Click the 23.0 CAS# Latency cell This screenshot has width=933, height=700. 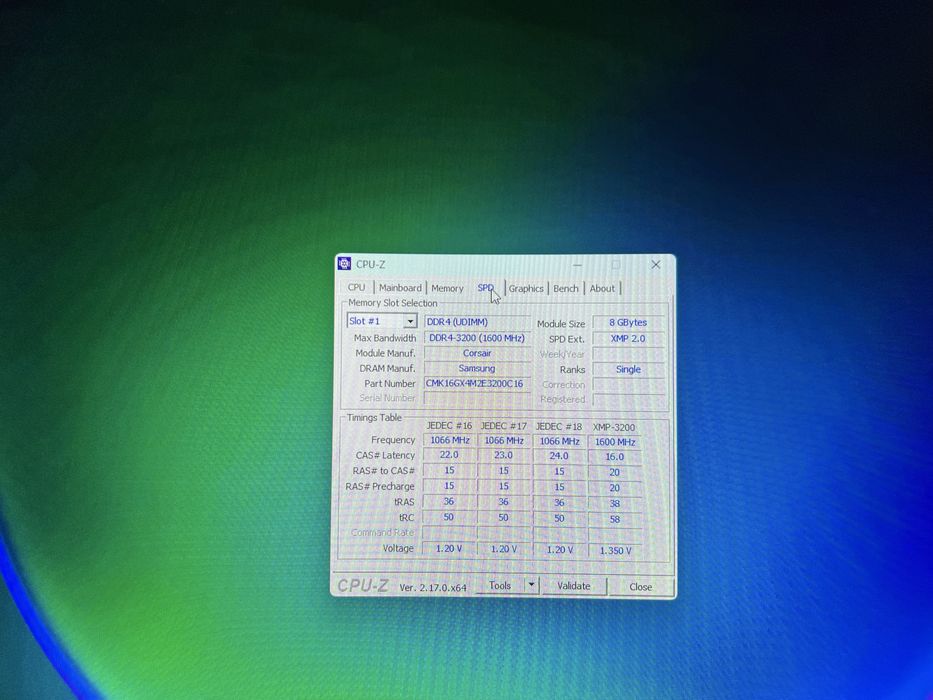pos(503,455)
